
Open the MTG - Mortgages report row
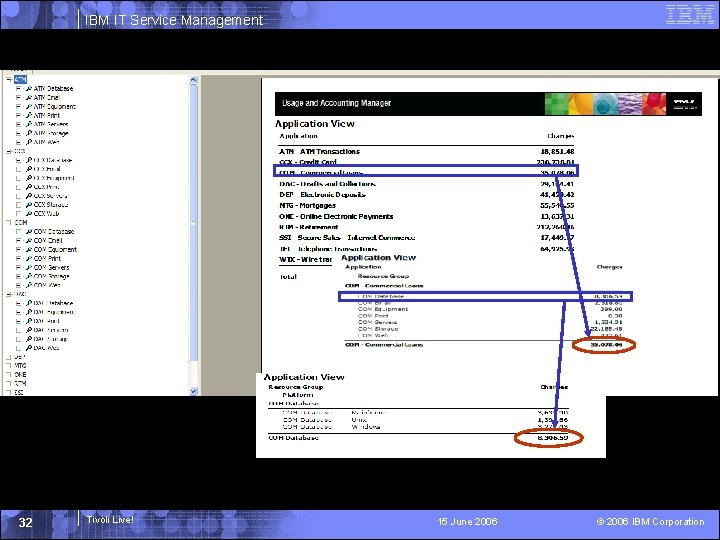pyautogui.click(x=427, y=206)
